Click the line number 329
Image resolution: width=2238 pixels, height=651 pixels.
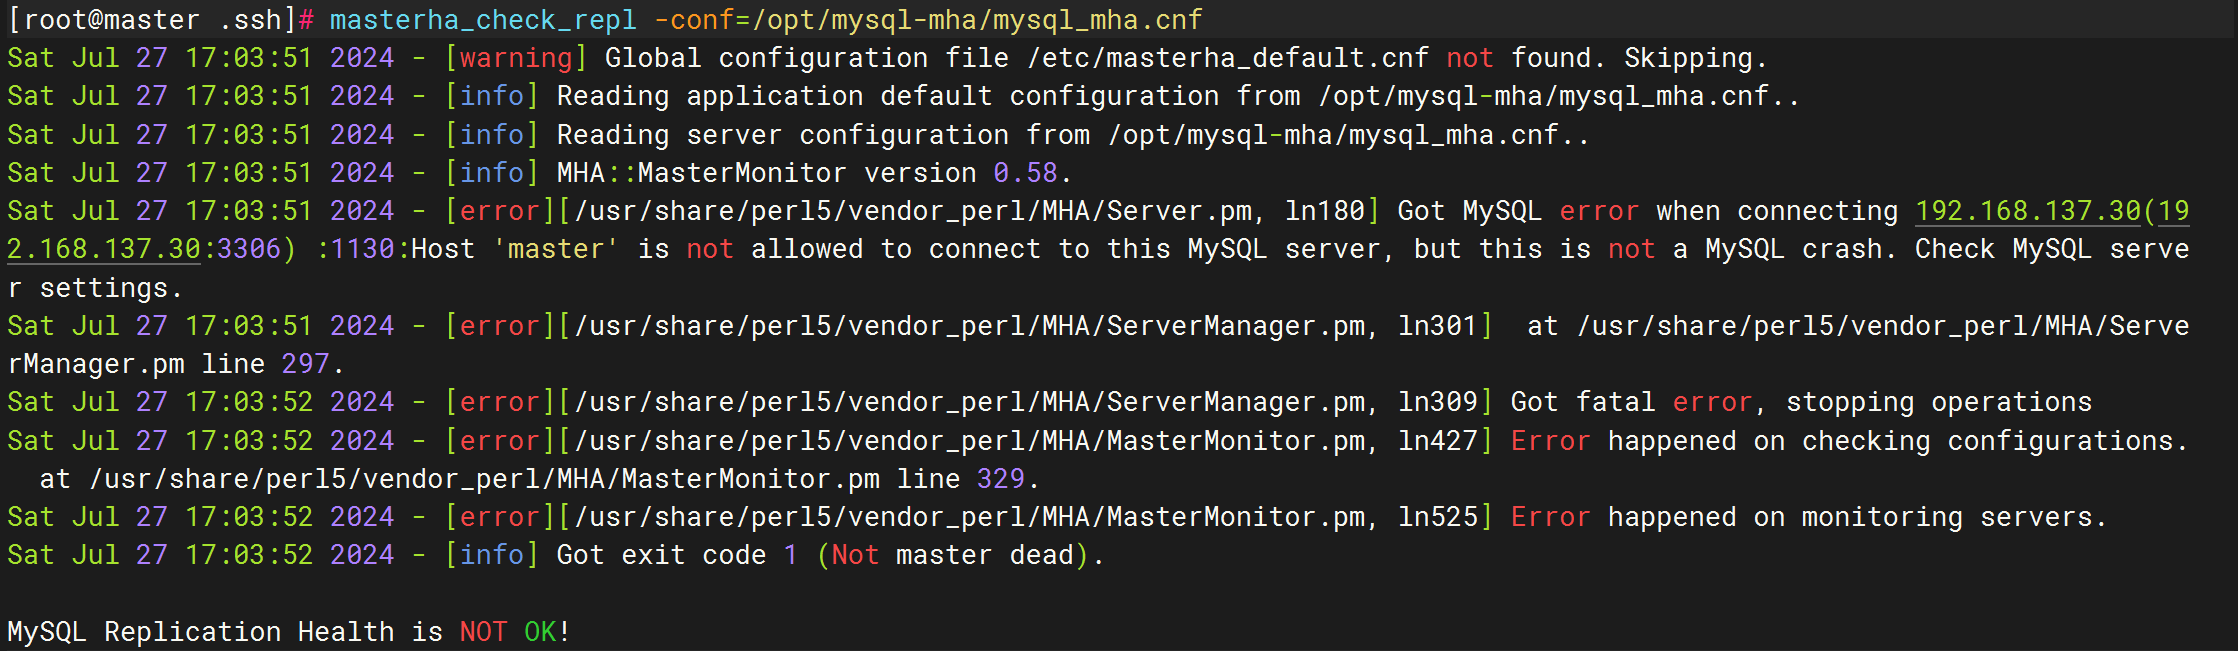[x=1000, y=479]
